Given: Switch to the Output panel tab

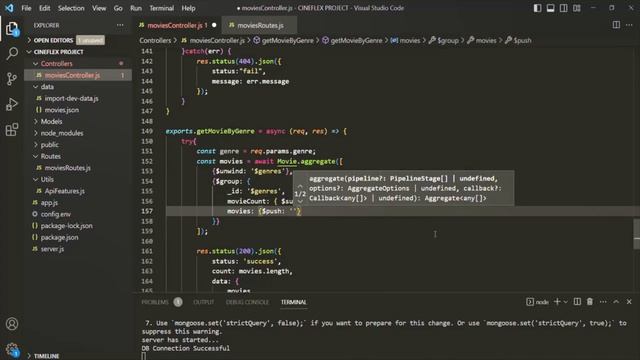Looking at the screenshot, I should click(x=203, y=302).
